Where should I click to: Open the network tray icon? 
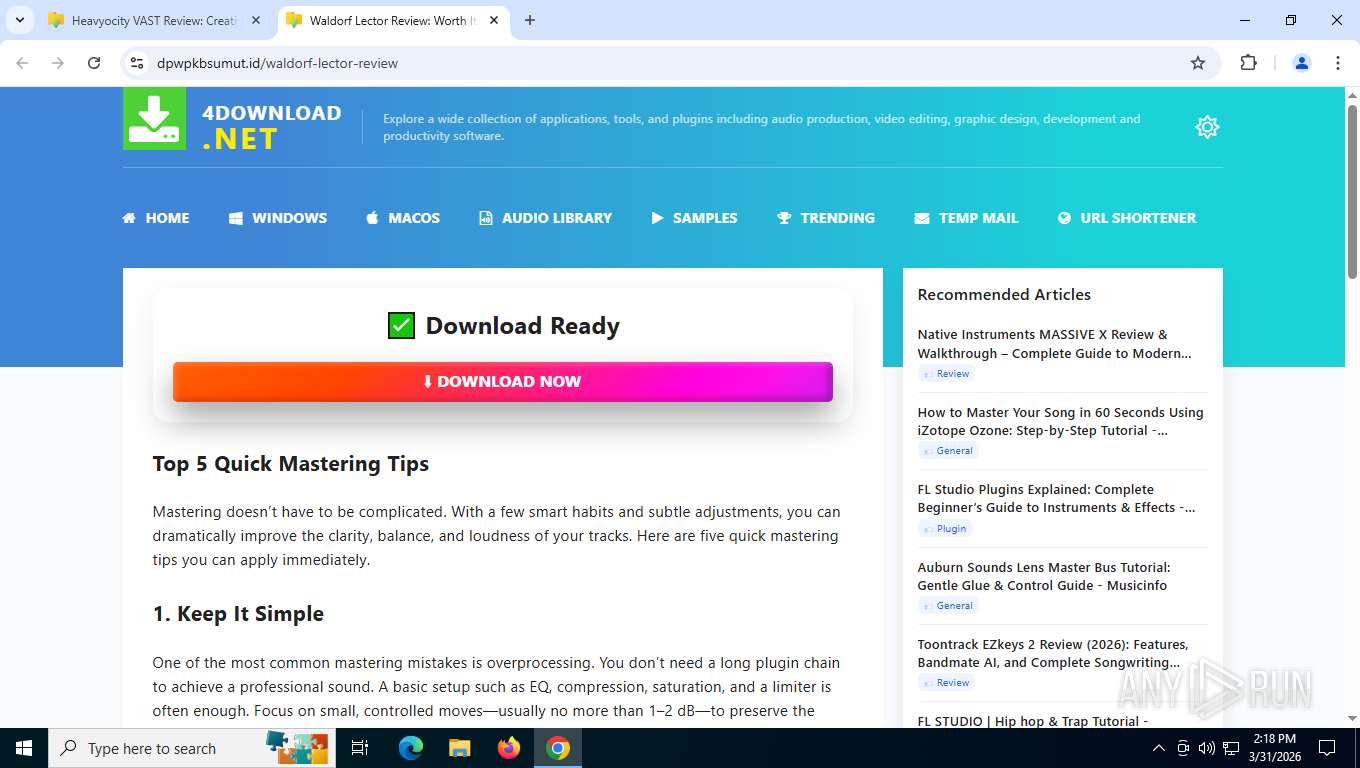pos(1232,748)
